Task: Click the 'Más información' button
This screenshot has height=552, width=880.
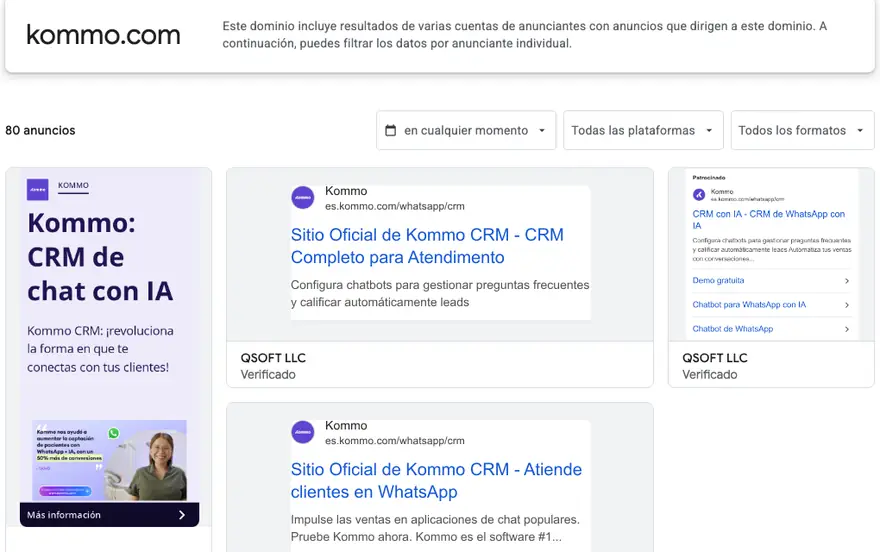Action: click(109, 514)
